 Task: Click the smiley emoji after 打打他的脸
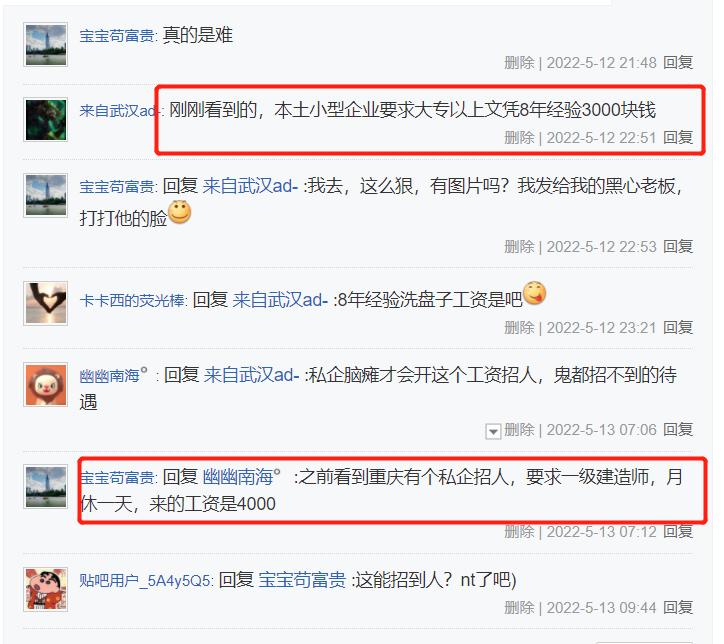tap(180, 212)
